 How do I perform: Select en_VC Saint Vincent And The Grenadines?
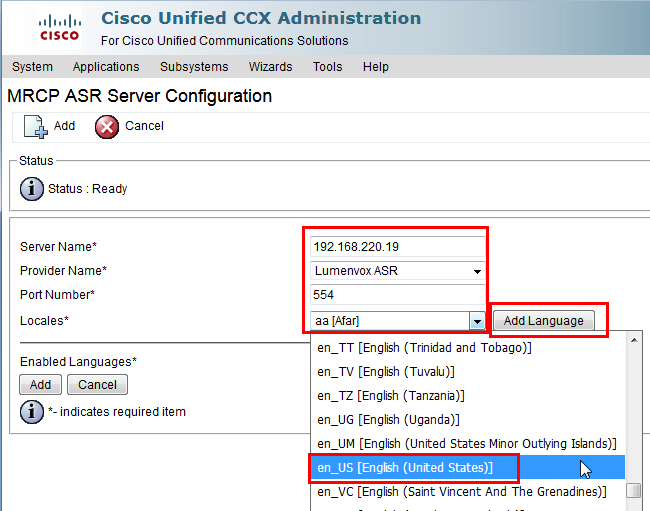pyautogui.click(x=468, y=492)
